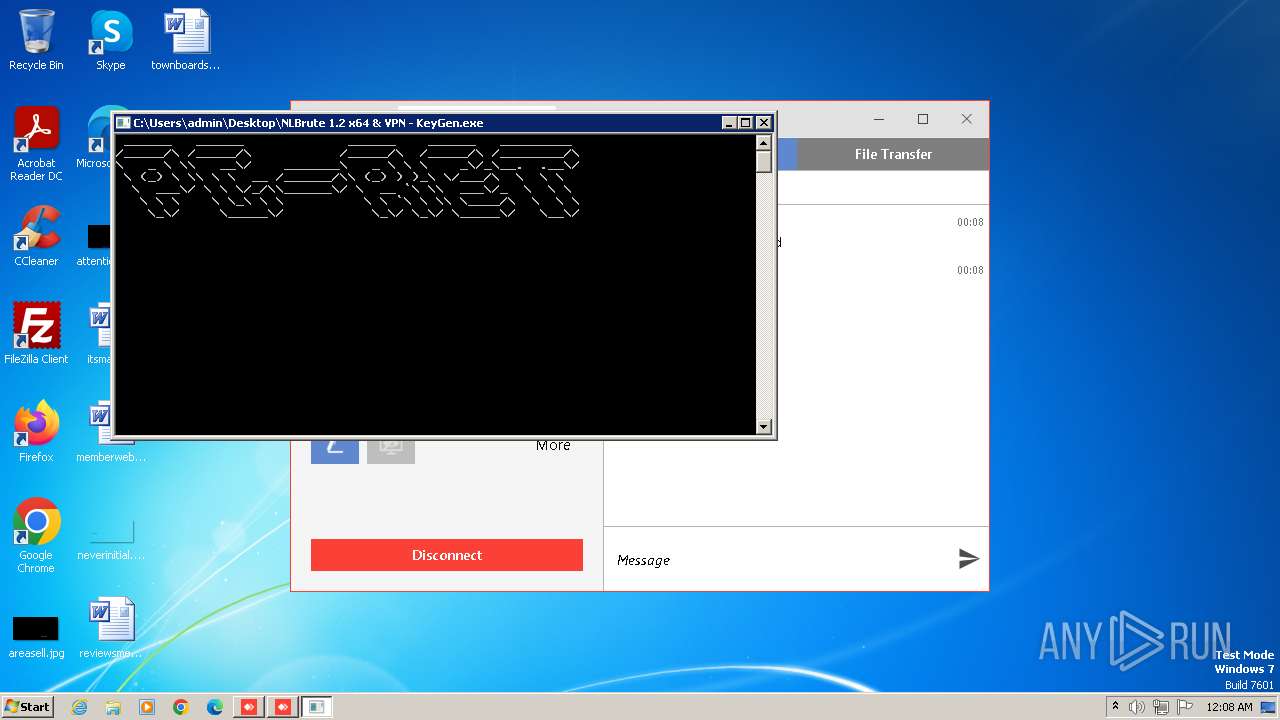1280x720 pixels.
Task: Open Google Chrome desktop shortcut
Action: [36, 535]
